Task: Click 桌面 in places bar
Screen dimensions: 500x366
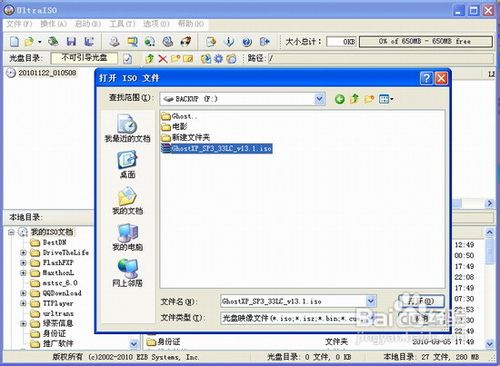Action: 127,164
